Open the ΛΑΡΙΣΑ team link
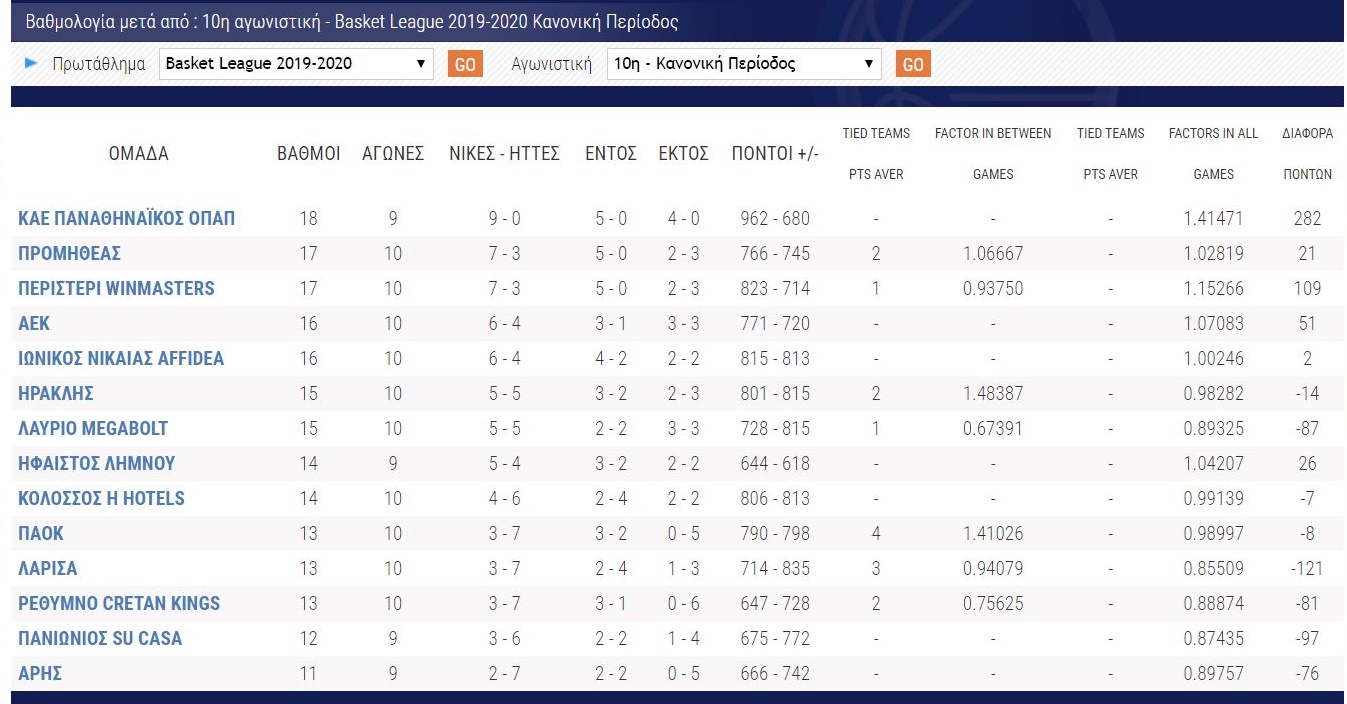The width and height of the screenshot is (1347, 704). coord(47,568)
